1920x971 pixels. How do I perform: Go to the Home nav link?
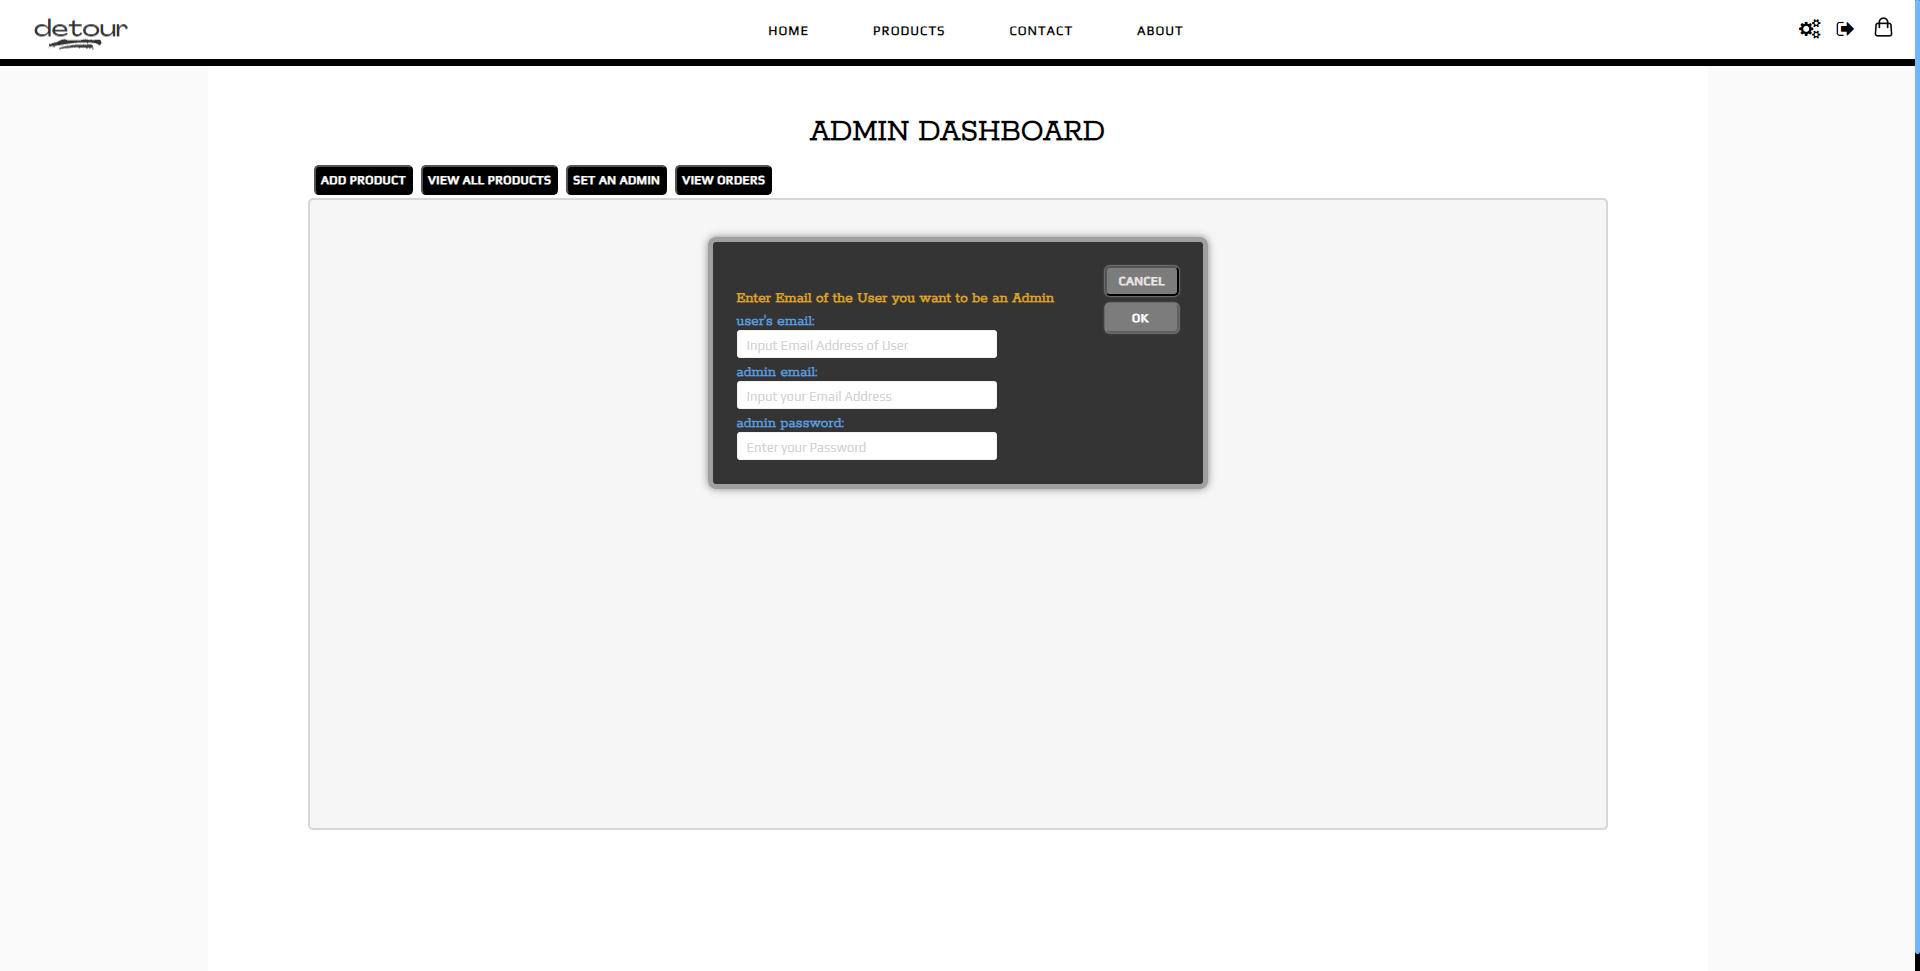coord(788,31)
